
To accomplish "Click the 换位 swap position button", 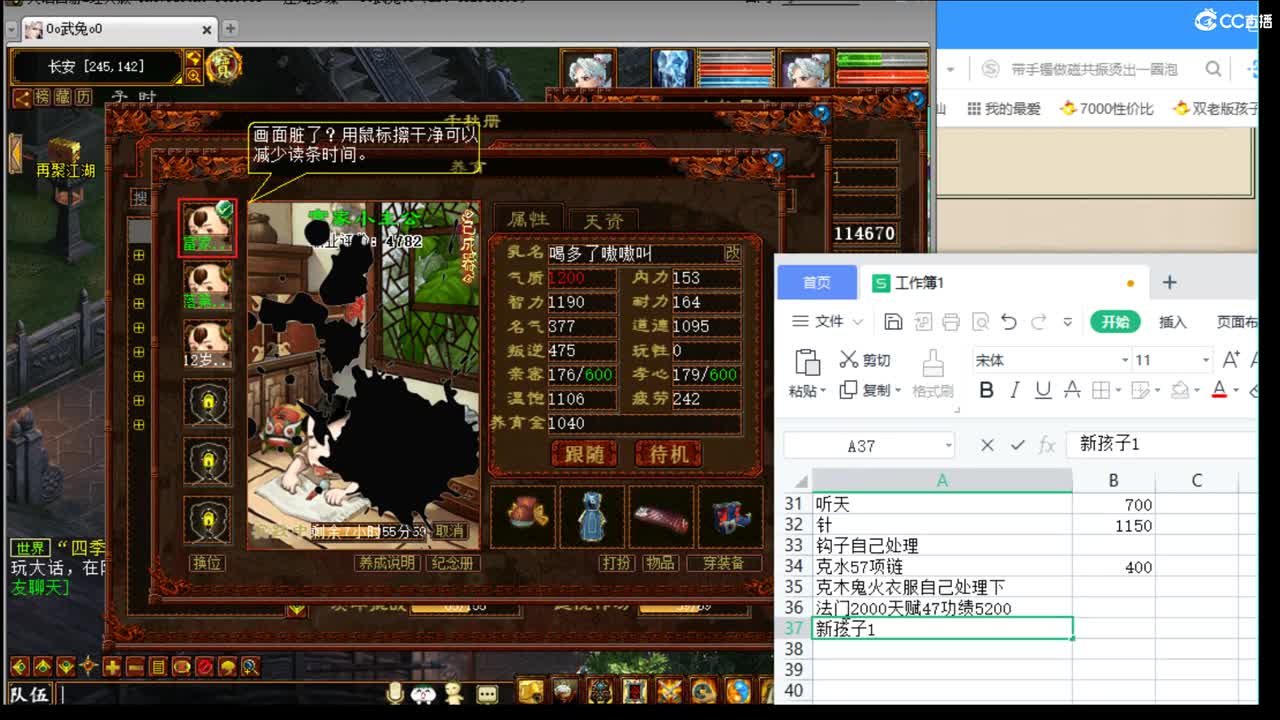I will point(207,563).
